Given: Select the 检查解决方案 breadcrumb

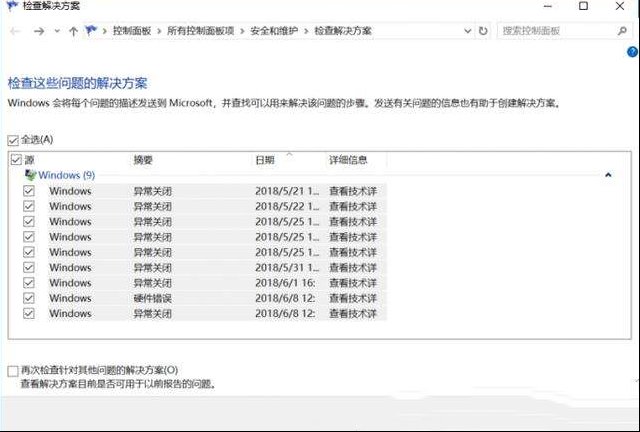Looking at the screenshot, I should pyautogui.click(x=343, y=31).
